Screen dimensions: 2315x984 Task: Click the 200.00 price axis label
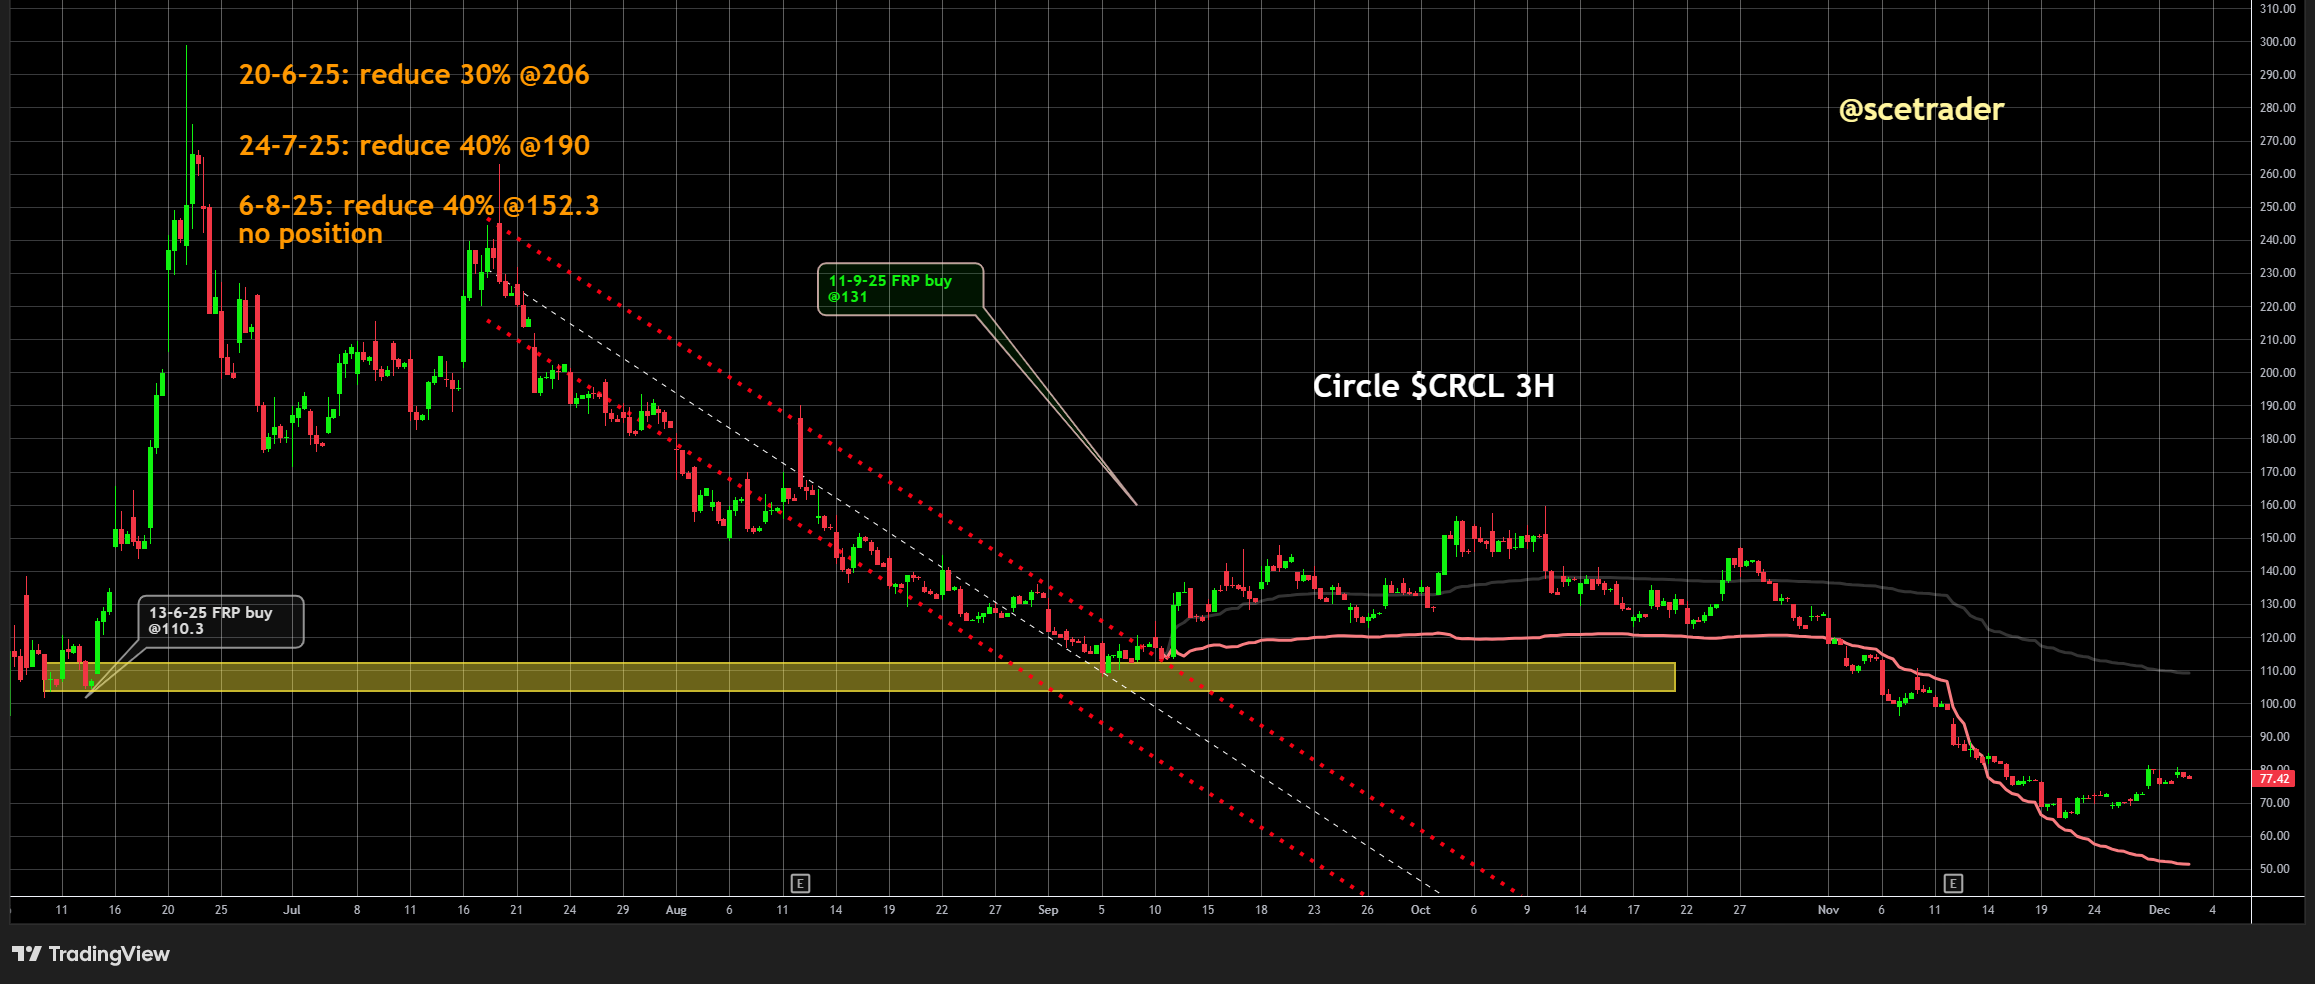2277,373
